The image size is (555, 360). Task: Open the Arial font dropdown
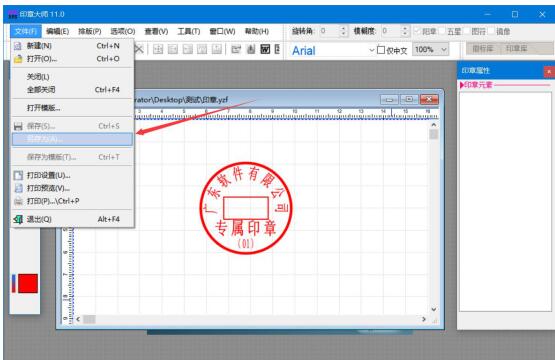(x=372, y=50)
